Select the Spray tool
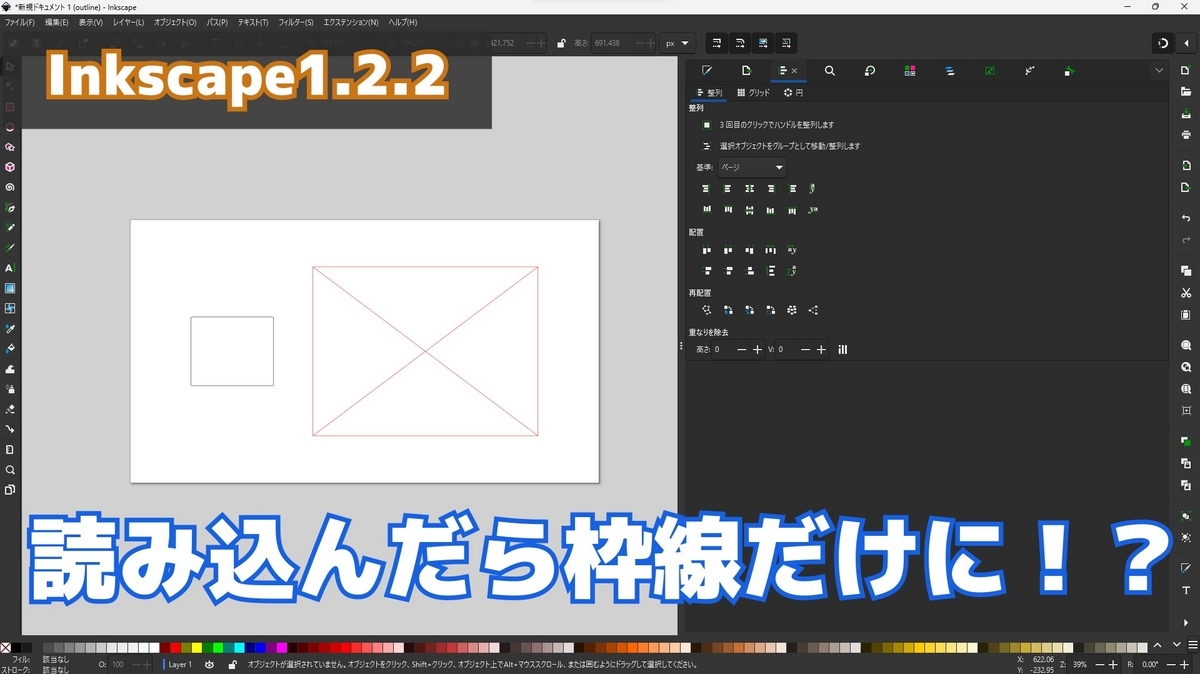This screenshot has width=1200, height=674. [10, 389]
